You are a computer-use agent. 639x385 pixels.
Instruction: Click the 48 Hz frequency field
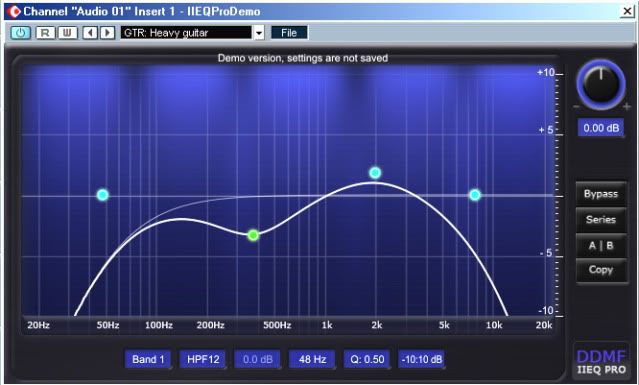click(312, 359)
